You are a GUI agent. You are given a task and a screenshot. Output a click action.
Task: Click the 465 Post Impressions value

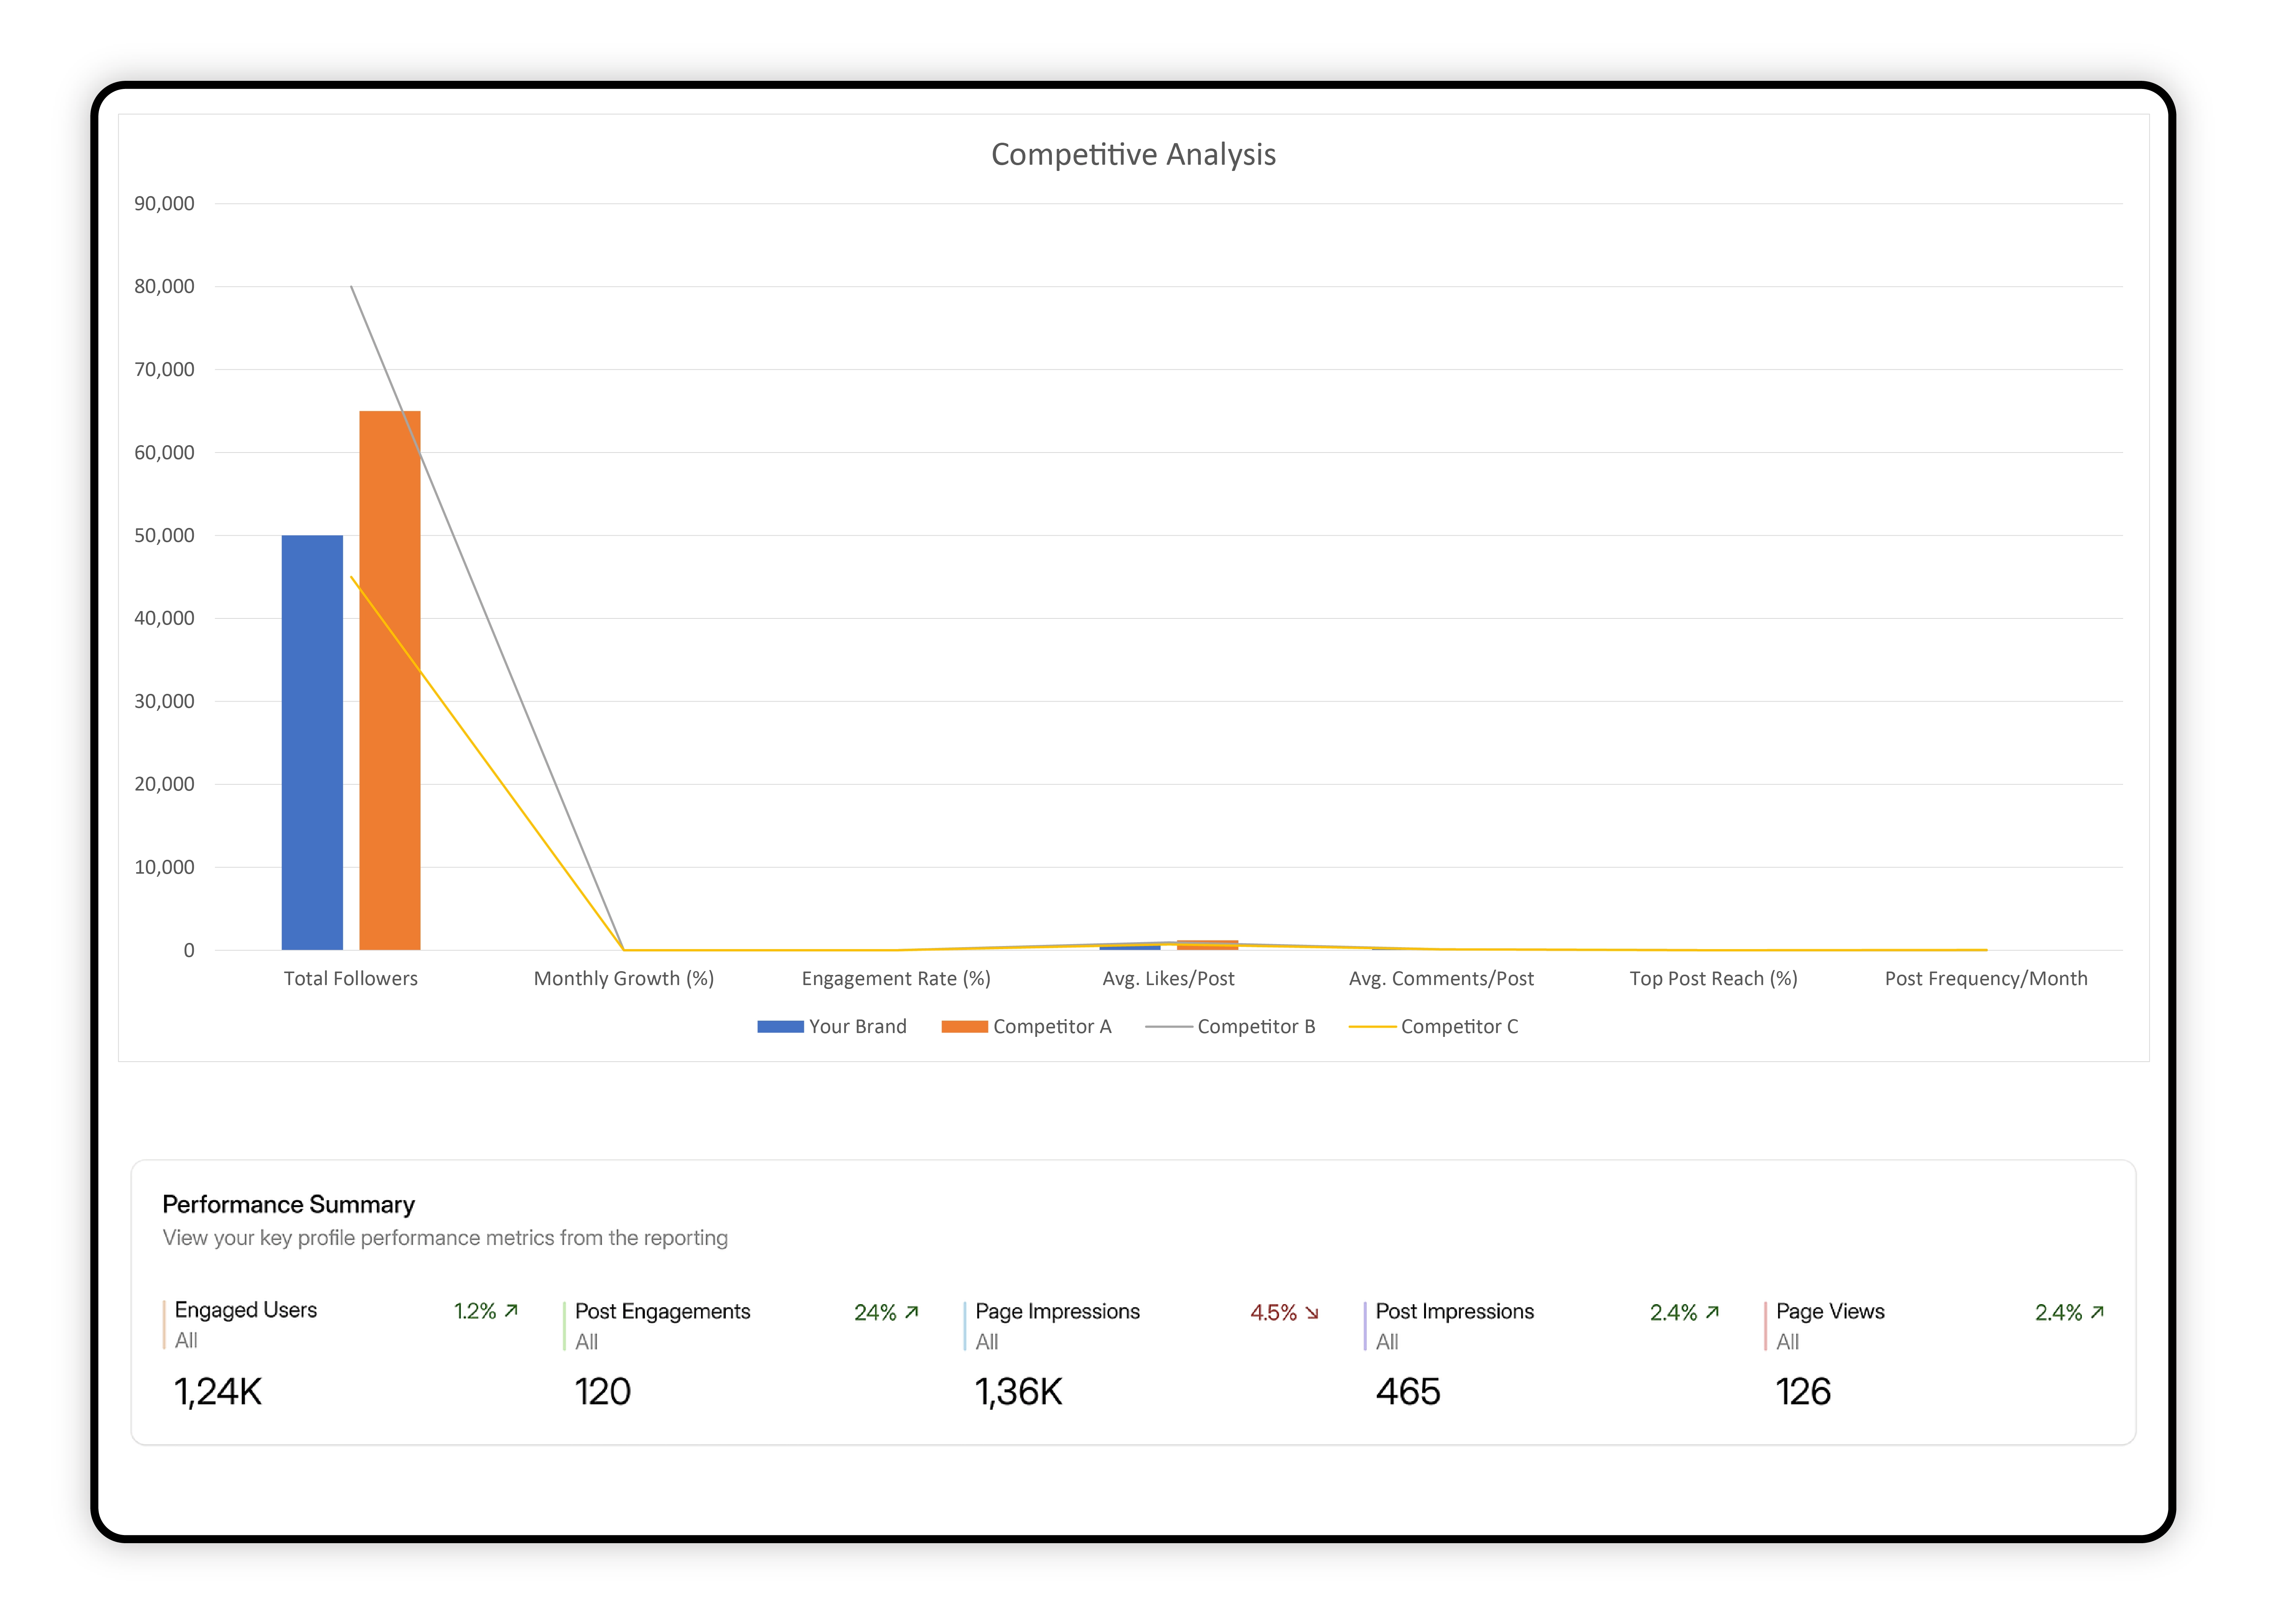click(1407, 1392)
